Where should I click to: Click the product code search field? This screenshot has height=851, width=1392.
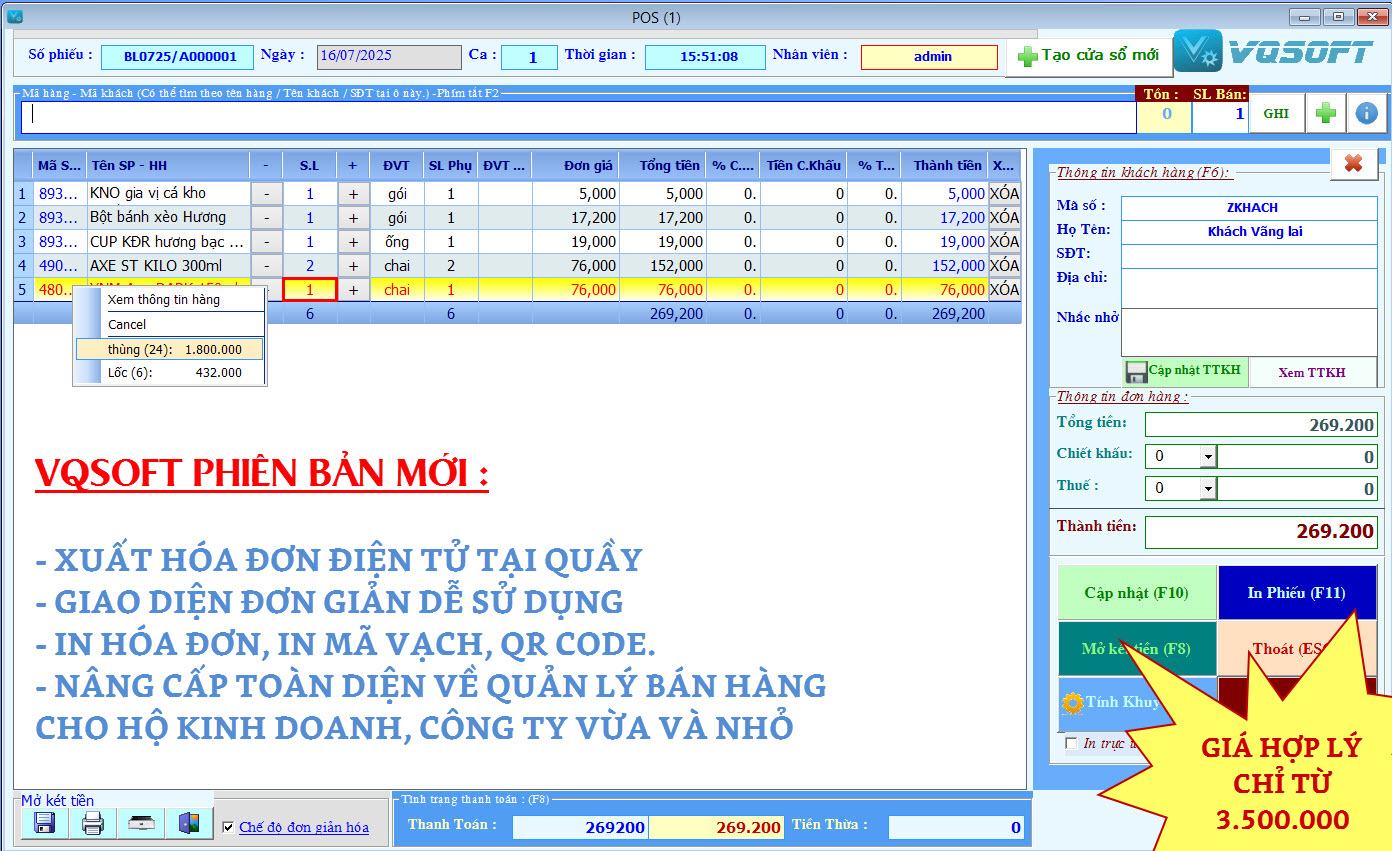pyautogui.click(x=579, y=115)
